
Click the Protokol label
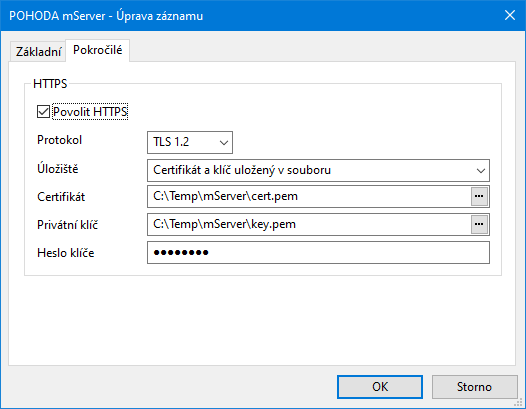click(59, 140)
